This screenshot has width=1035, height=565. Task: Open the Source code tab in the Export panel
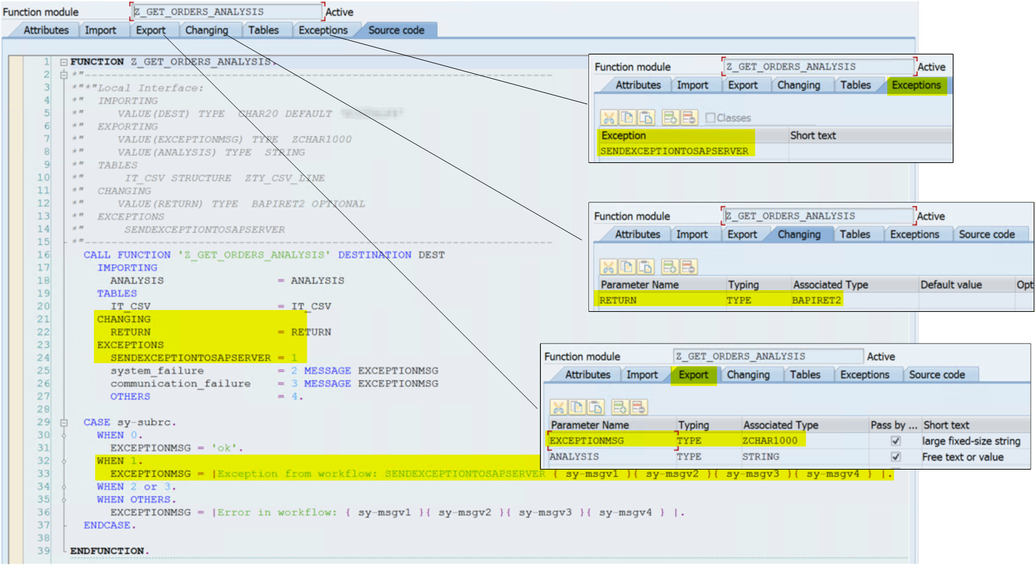tap(937, 375)
